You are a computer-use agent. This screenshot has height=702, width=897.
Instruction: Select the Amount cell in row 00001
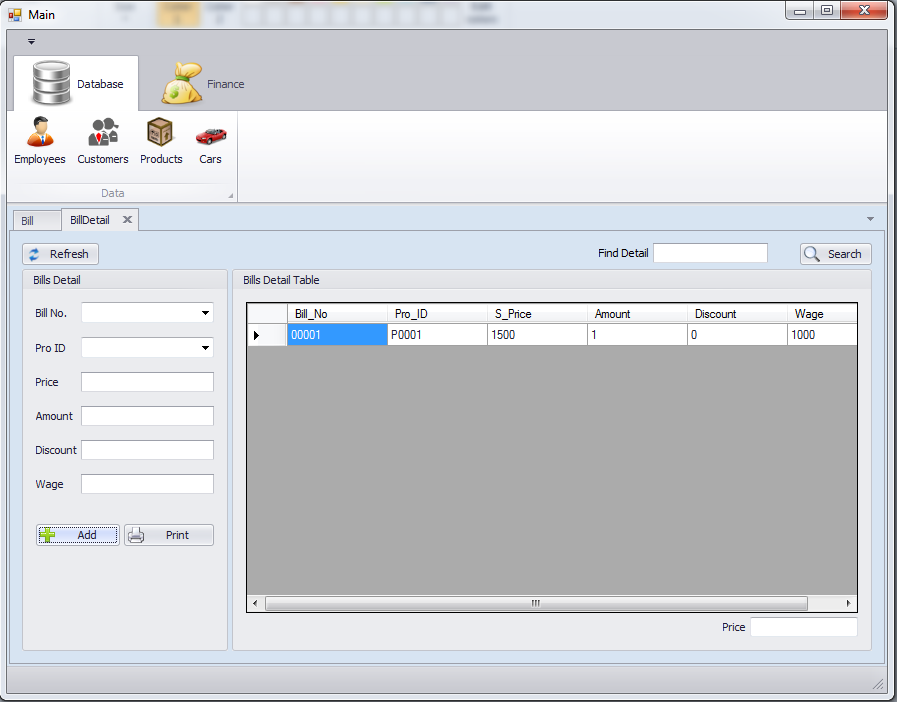tap(637, 335)
